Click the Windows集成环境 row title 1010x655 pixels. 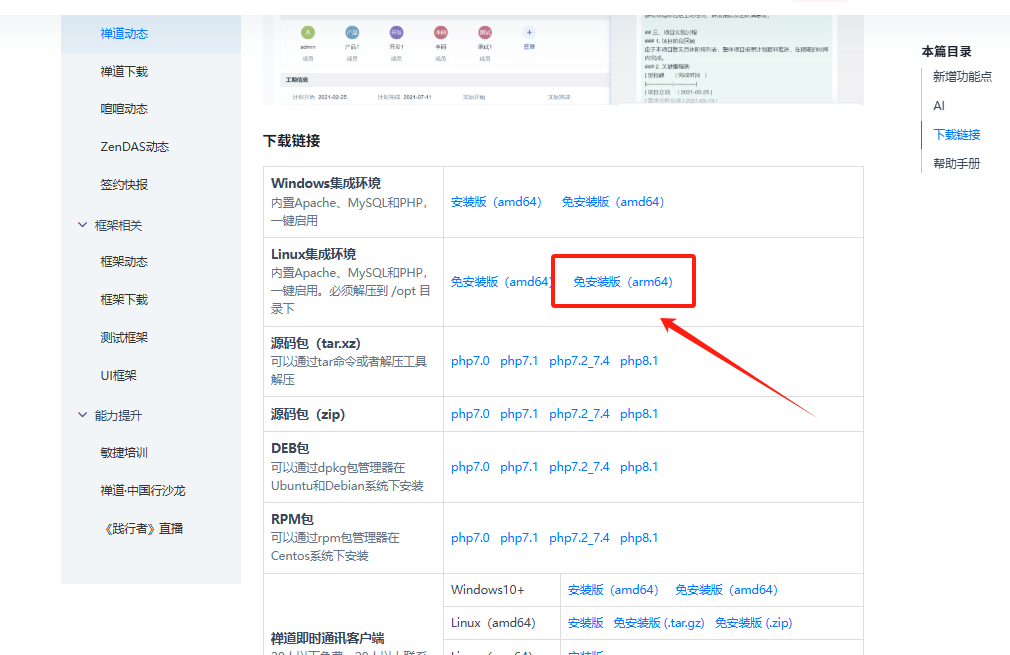[326, 184]
